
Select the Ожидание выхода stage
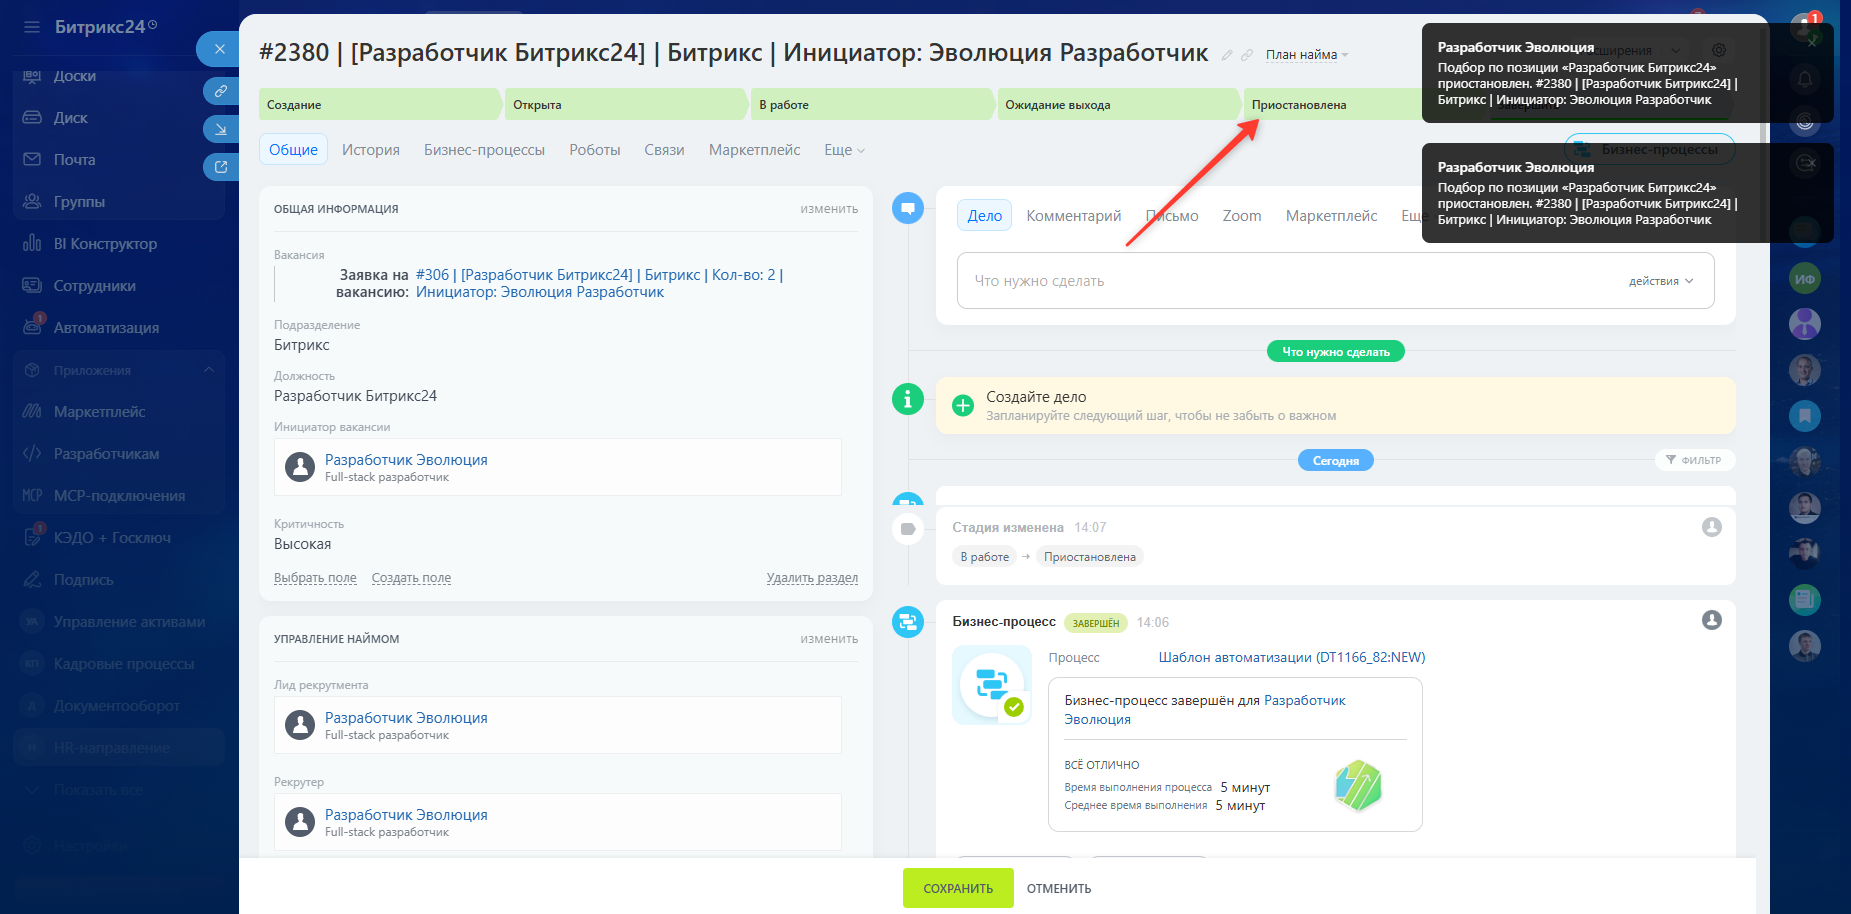point(1118,104)
